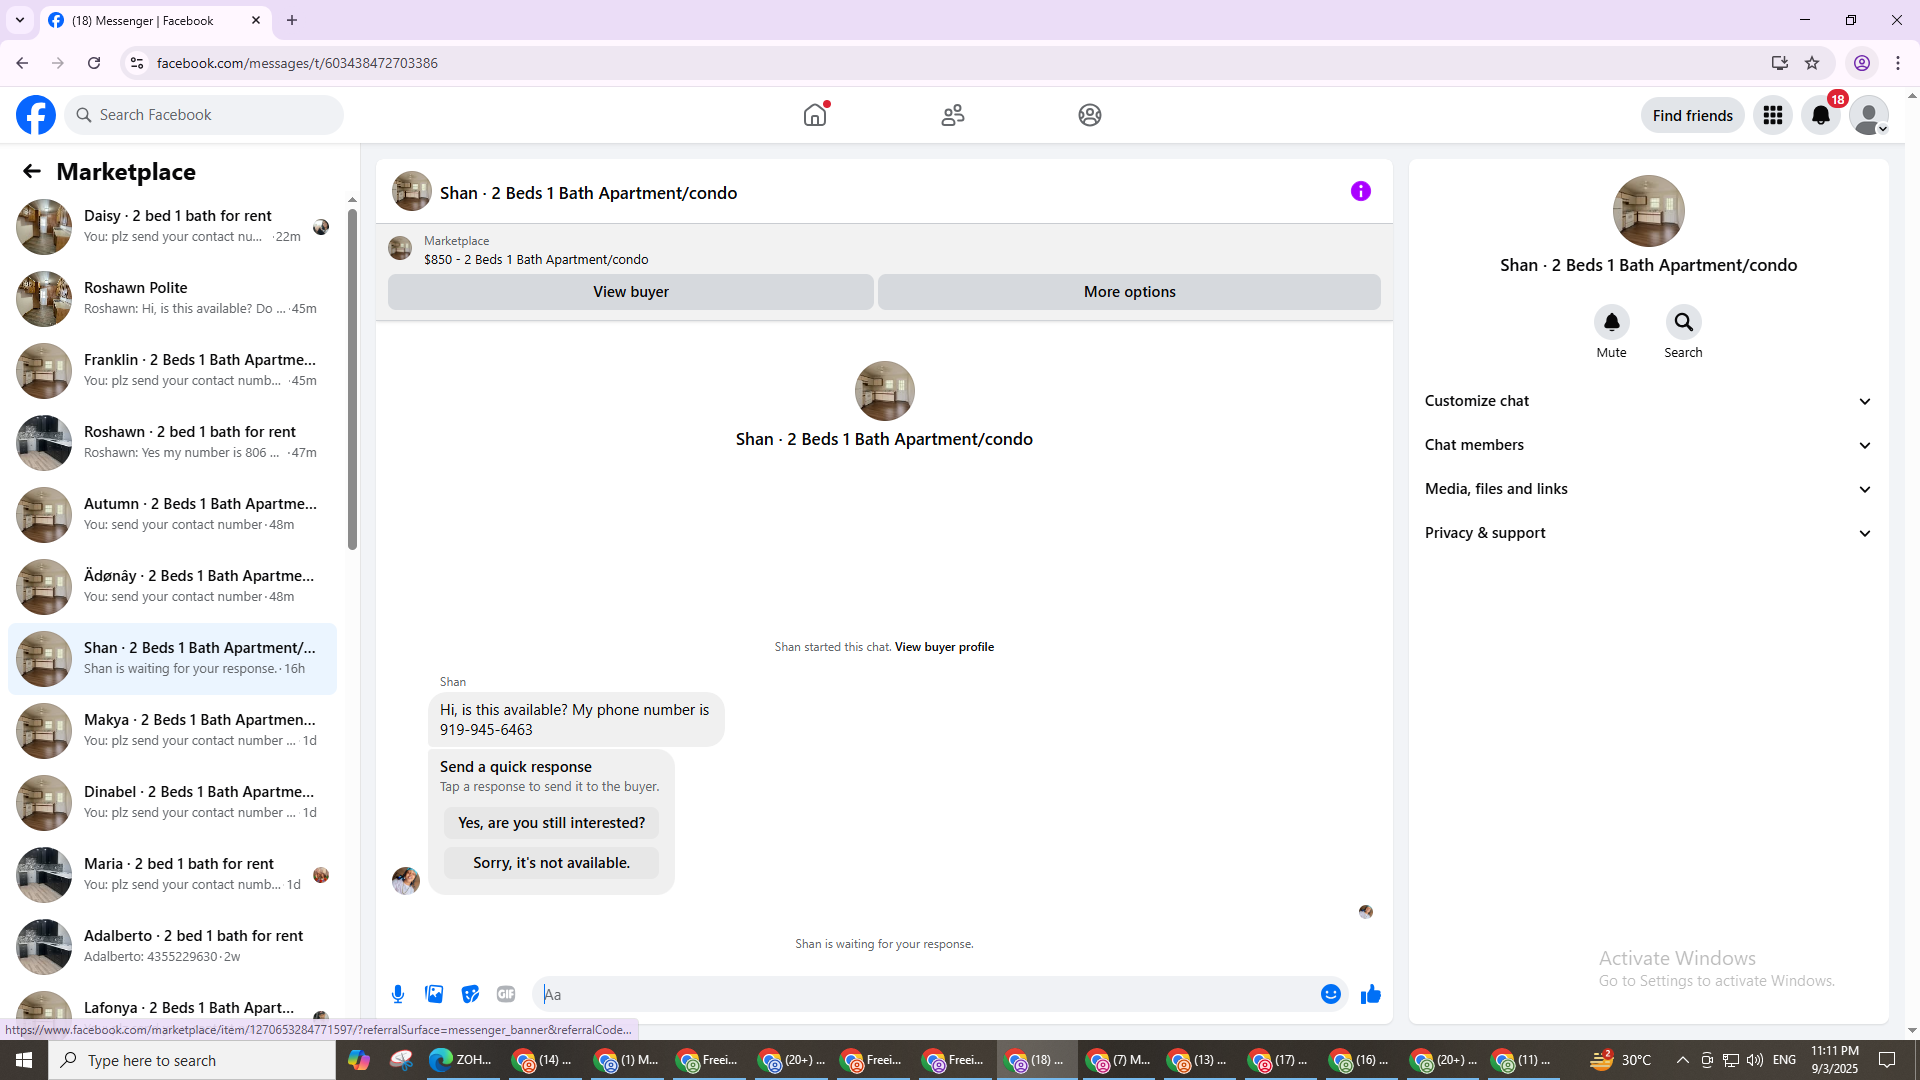Expand the Customize chat section
1920x1080 pixels.
pos(1648,401)
